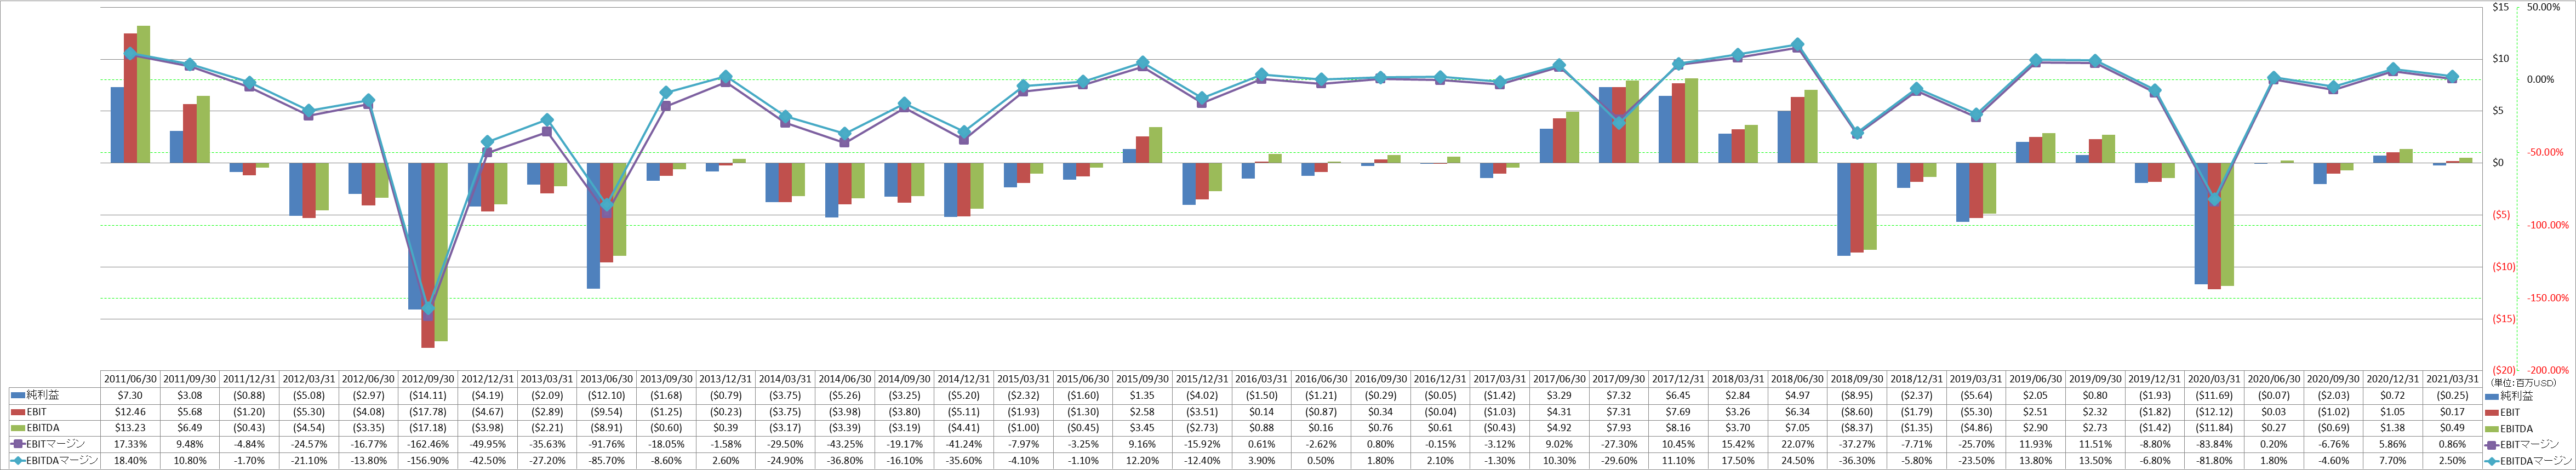Click the 2018/09/30 date header cell

coord(1856,380)
